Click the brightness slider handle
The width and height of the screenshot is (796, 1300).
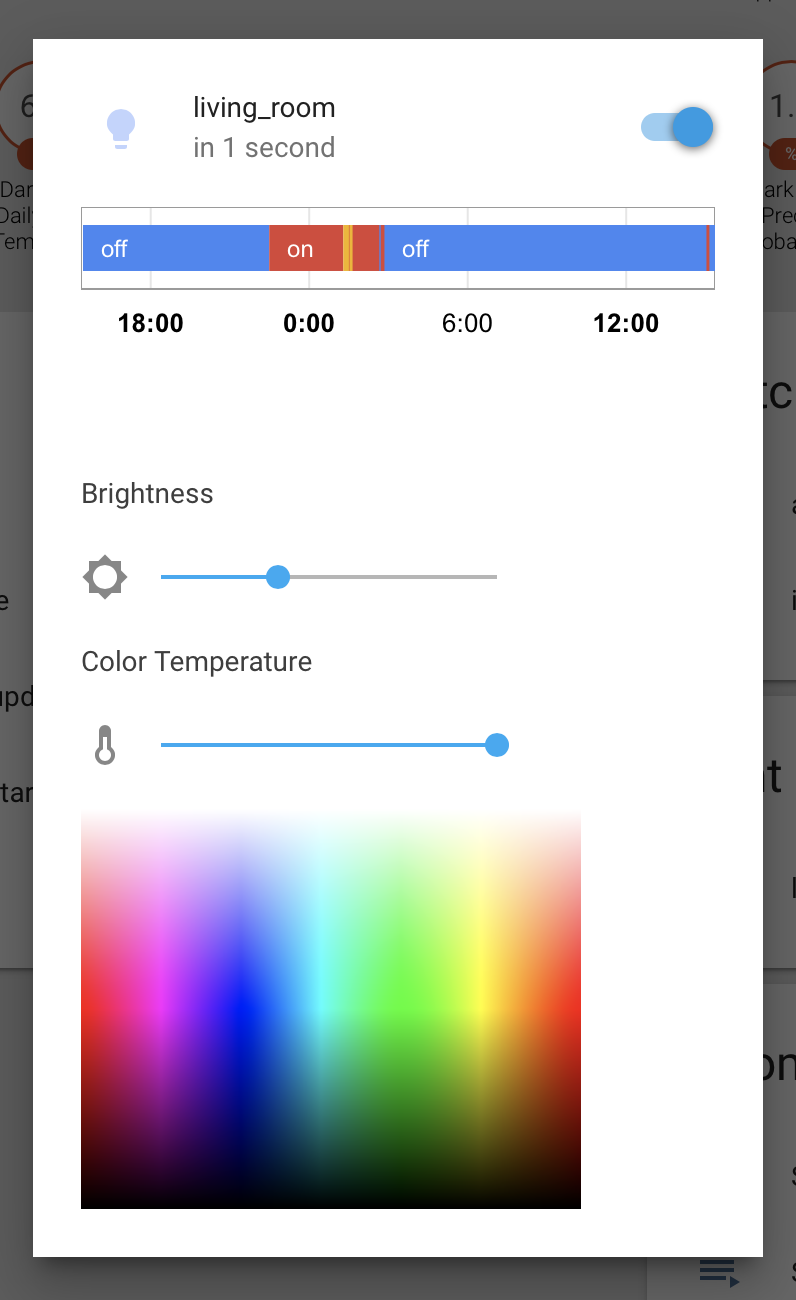278,577
